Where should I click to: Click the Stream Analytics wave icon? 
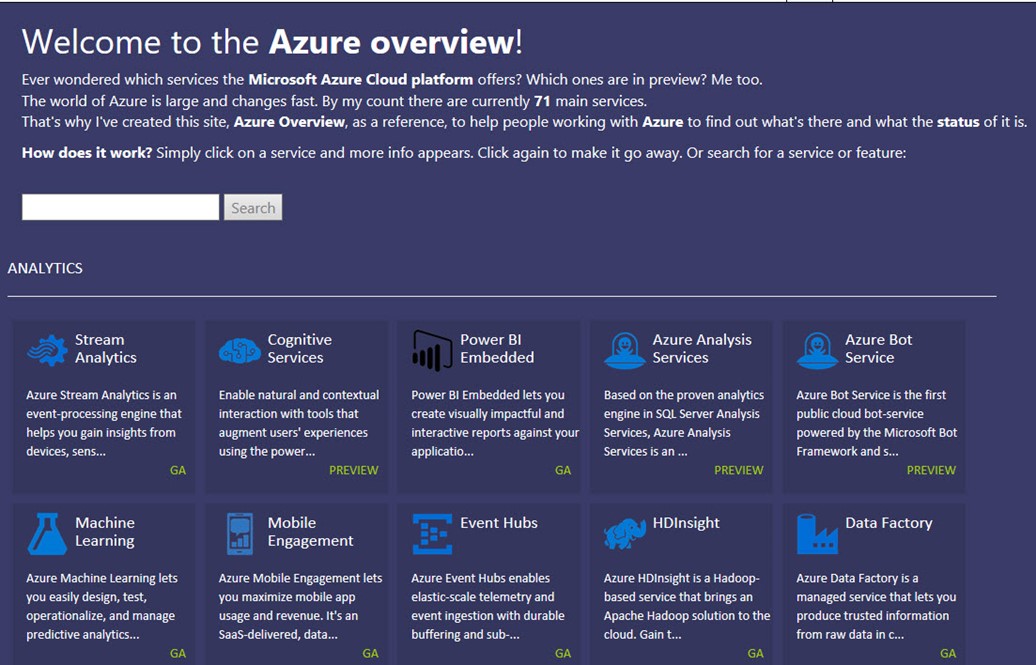pos(47,350)
